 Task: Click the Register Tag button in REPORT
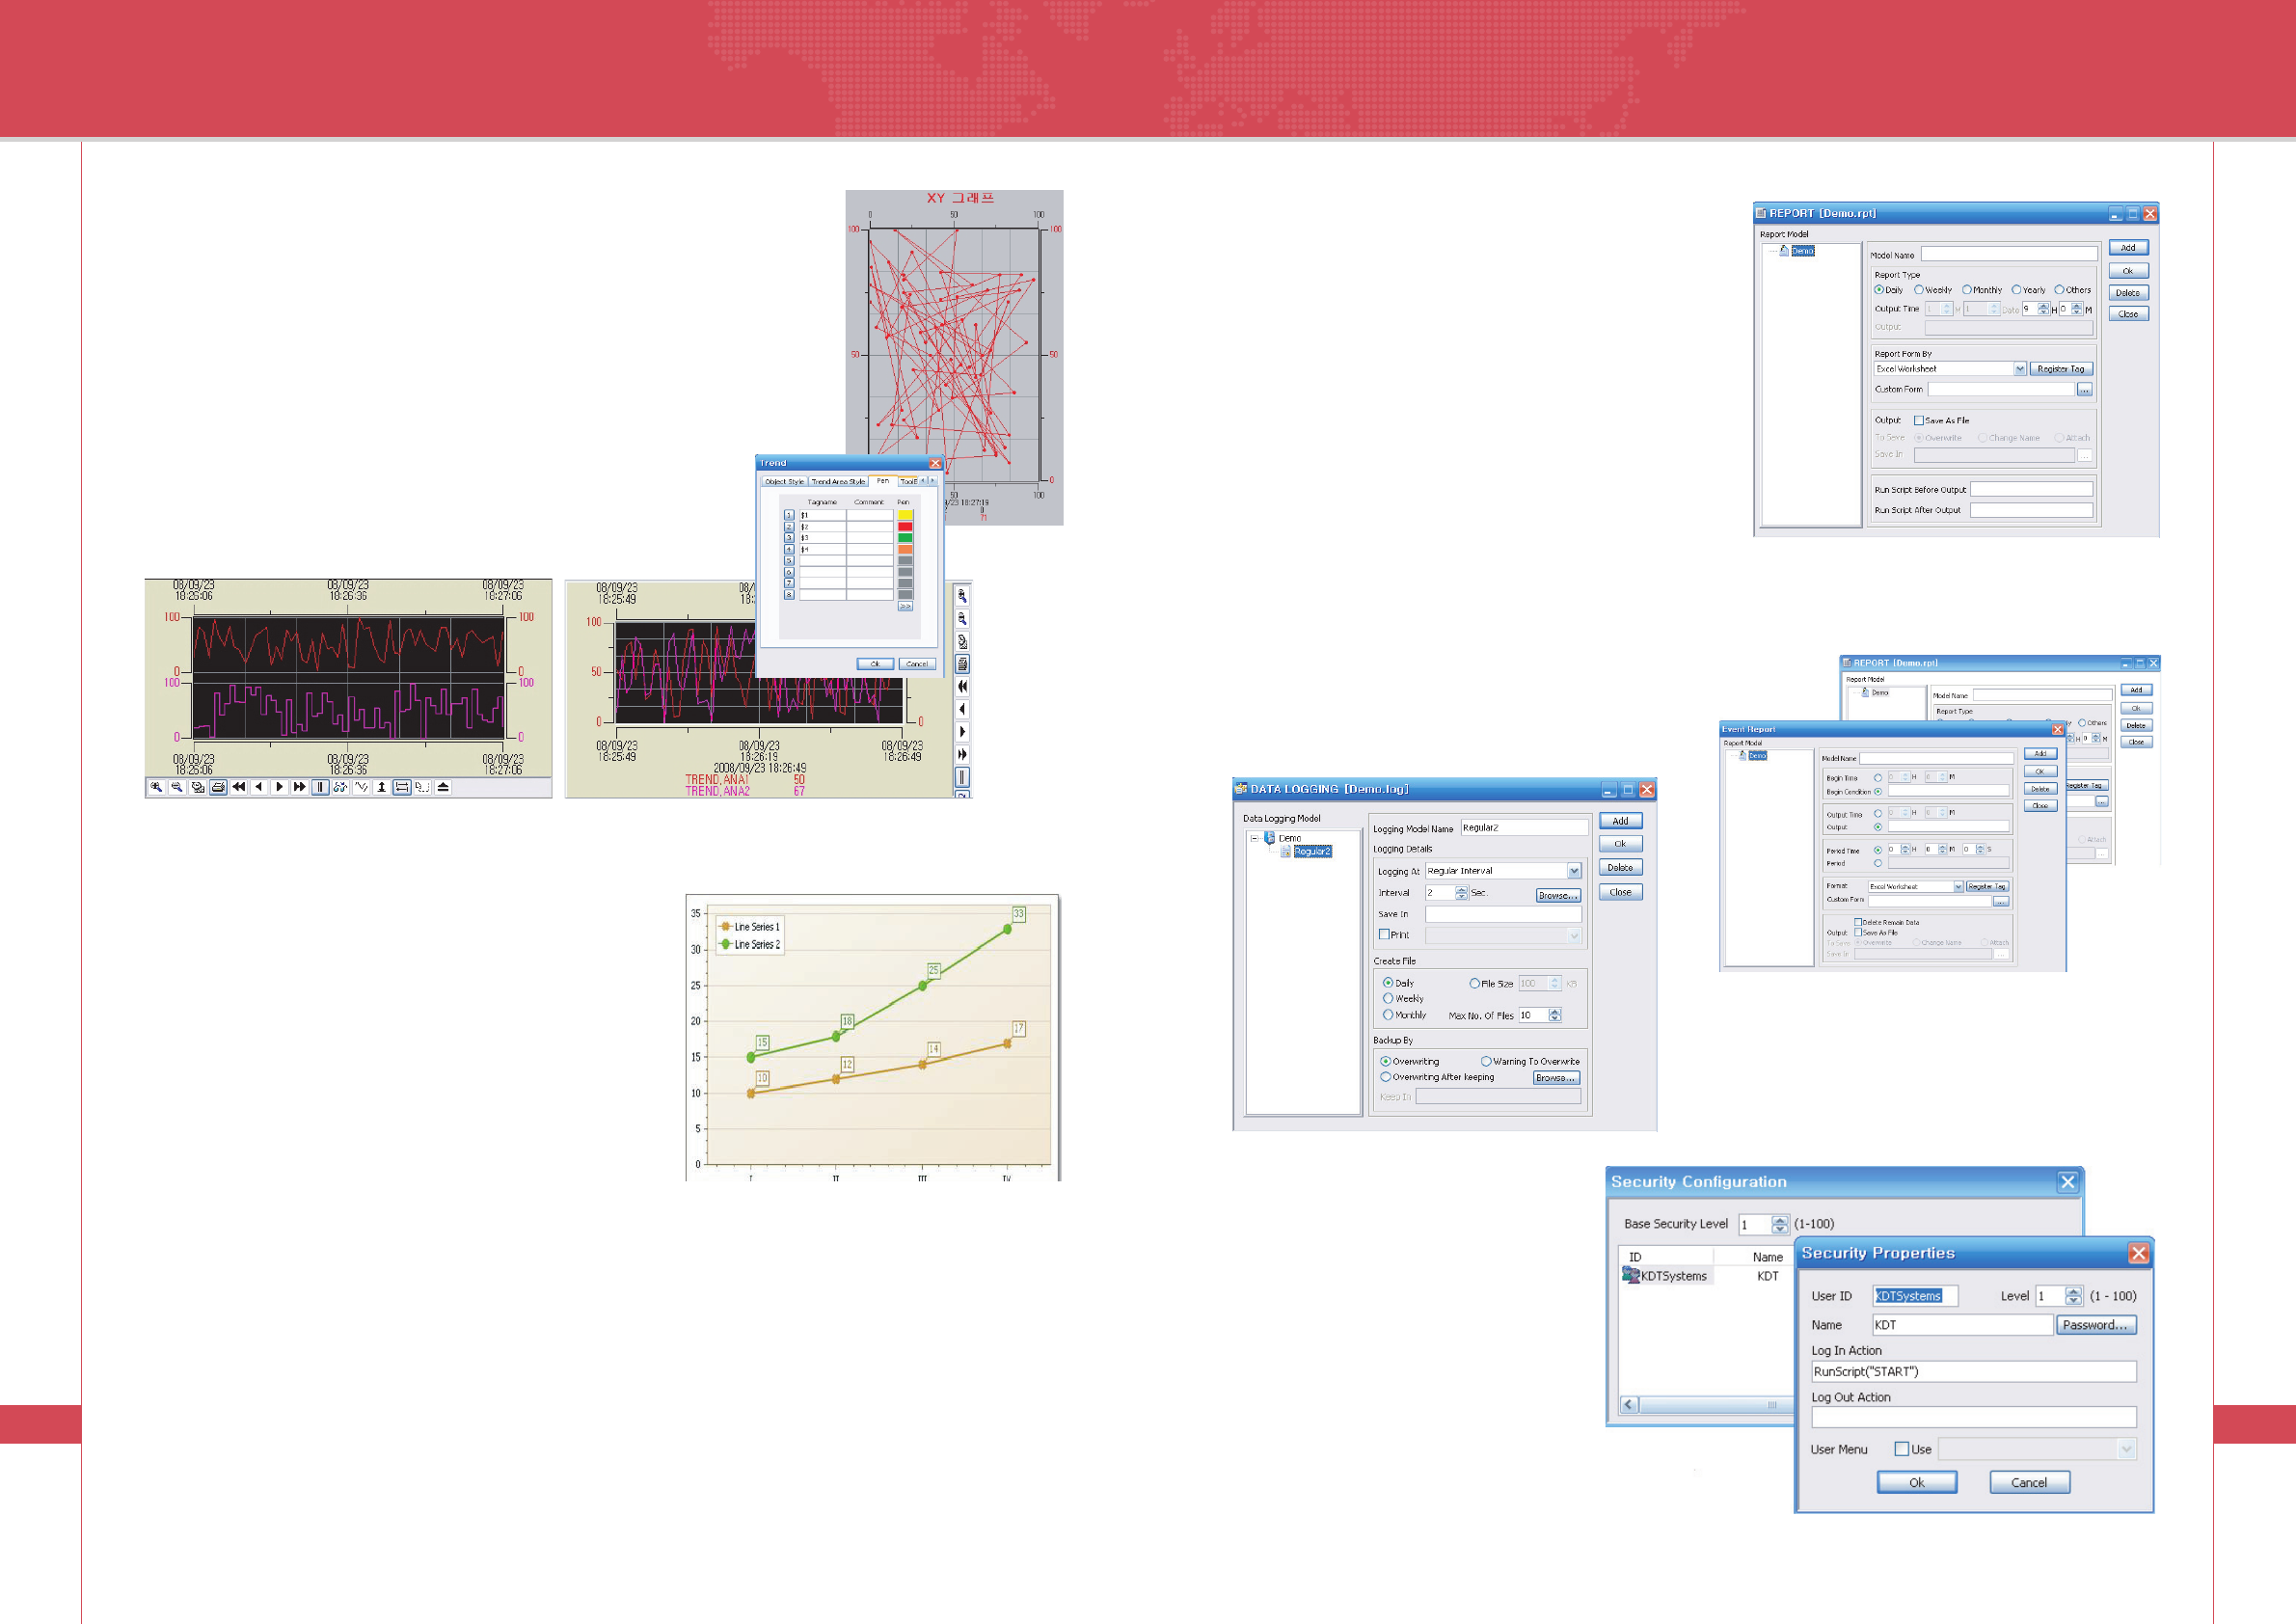pos(2060,369)
